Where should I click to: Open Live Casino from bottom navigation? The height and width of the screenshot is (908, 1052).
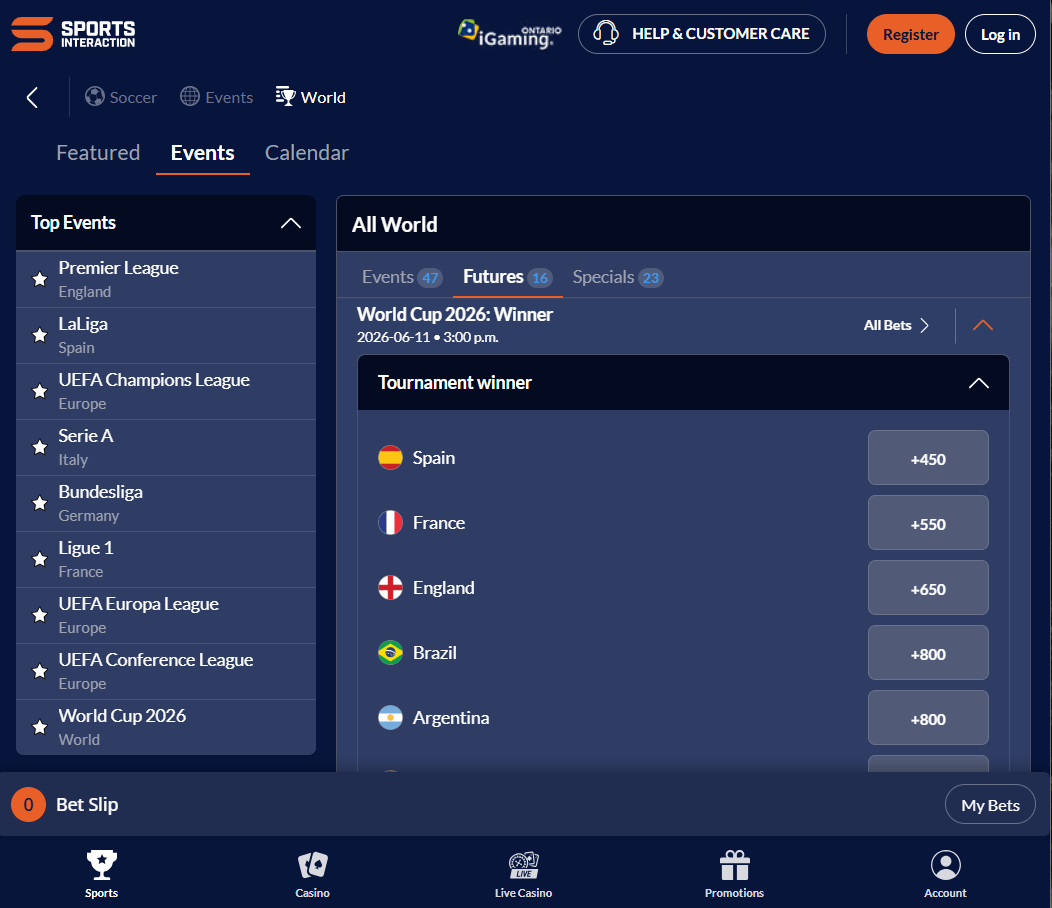tap(523, 873)
